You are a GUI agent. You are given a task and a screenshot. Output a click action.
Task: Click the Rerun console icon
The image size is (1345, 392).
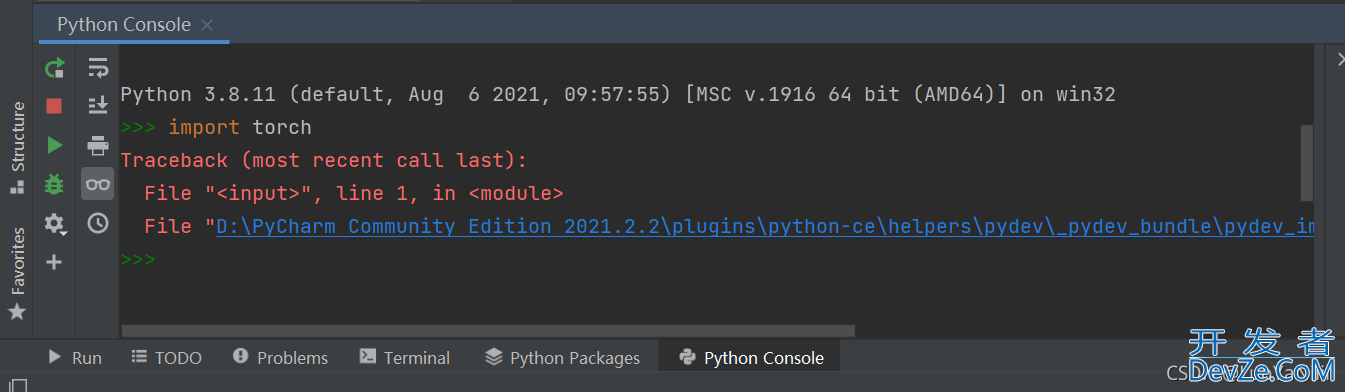pyautogui.click(x=54, y=68)
